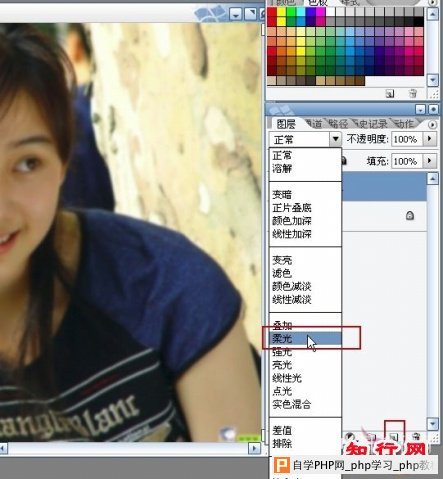The image size is (443, 479).
Task: Open the blend mode dropdown showing 正常
Action: pos(305,139)
